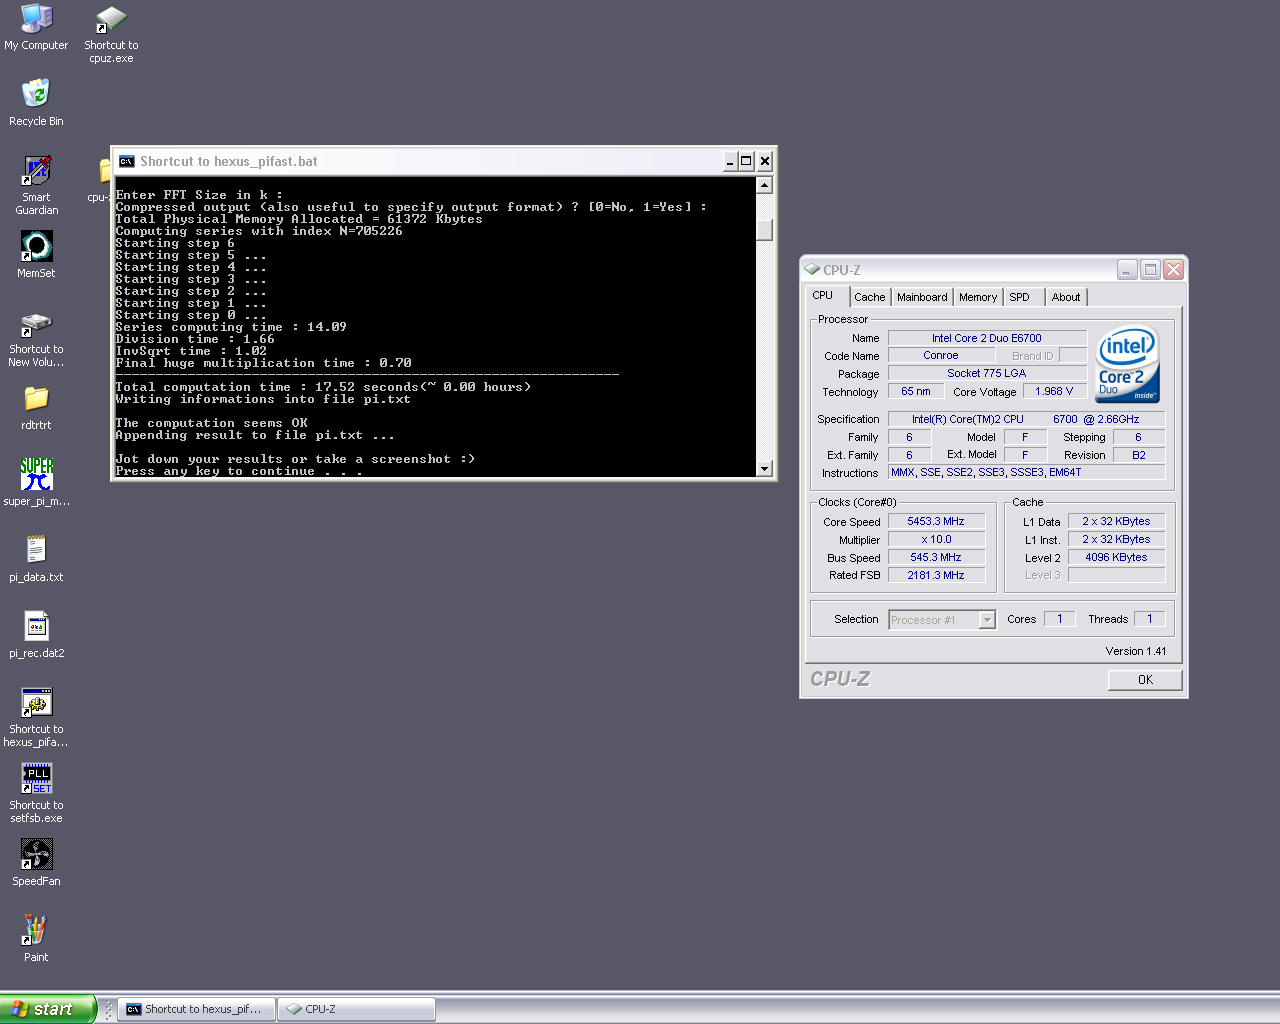Select the SpeedFan desktop icon
The width and height of the screenshot is (1280, 1024).
[x=36, y=863]
